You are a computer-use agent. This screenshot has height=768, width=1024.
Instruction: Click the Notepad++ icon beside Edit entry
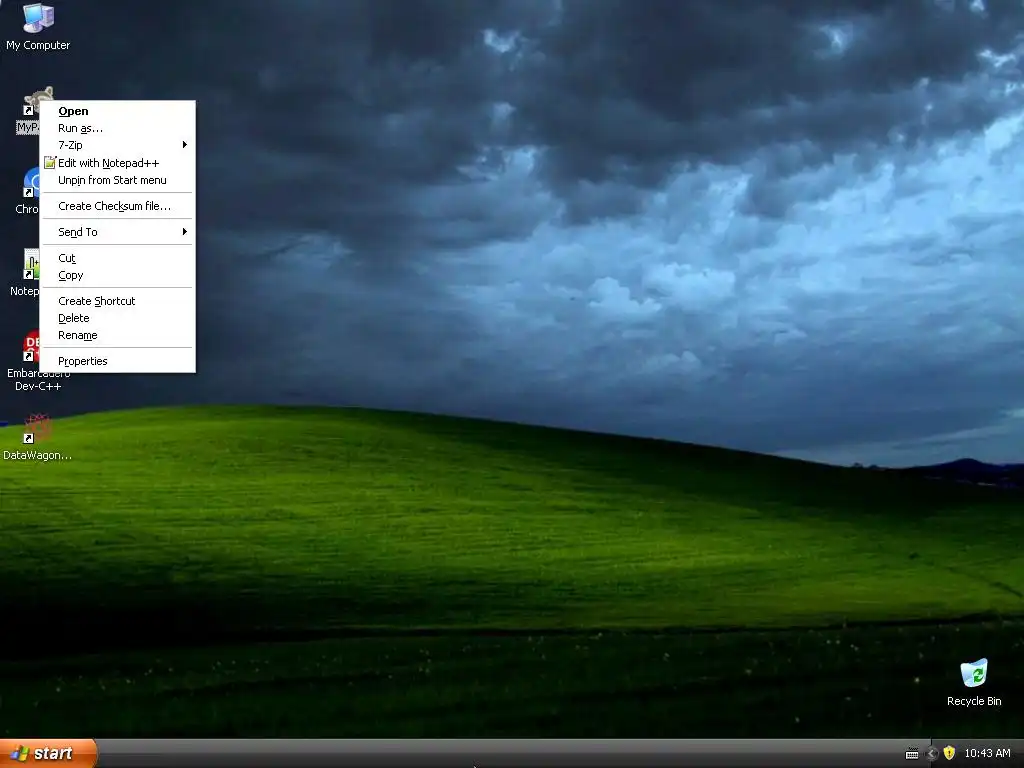(50, 163)
